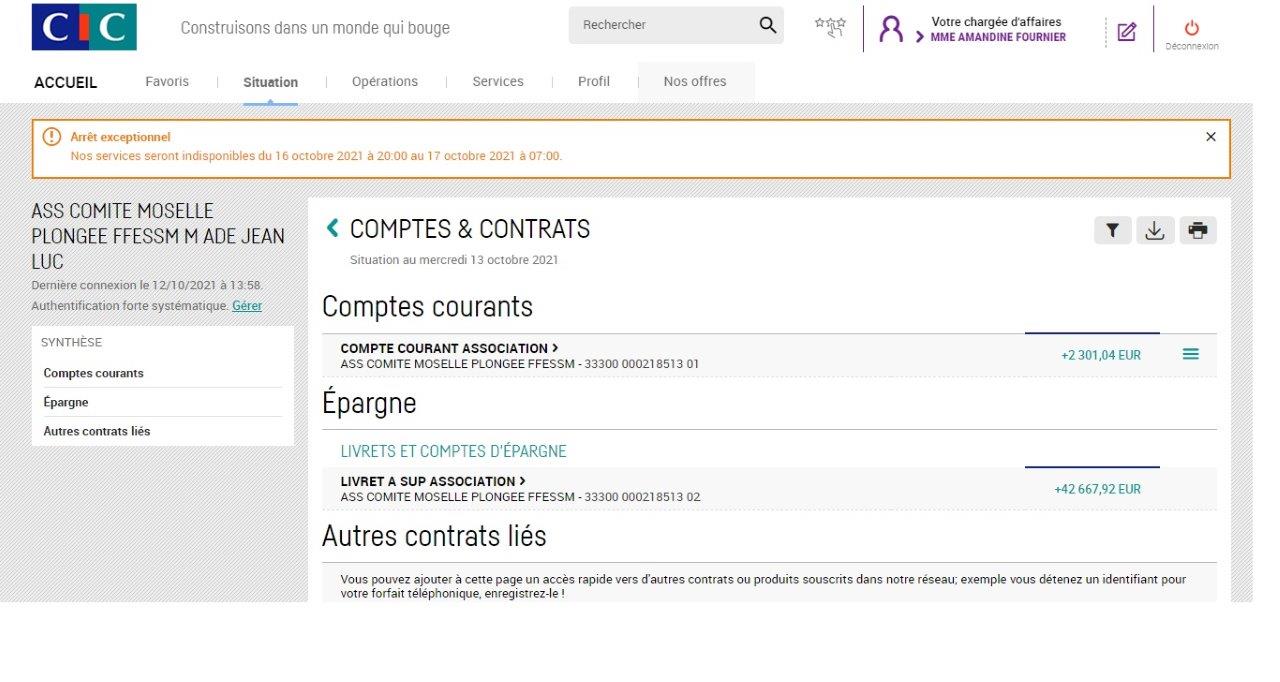Screen dimensions: 1280x682
Task: Open Livret A Sup Association account
Action: (432, 481)
